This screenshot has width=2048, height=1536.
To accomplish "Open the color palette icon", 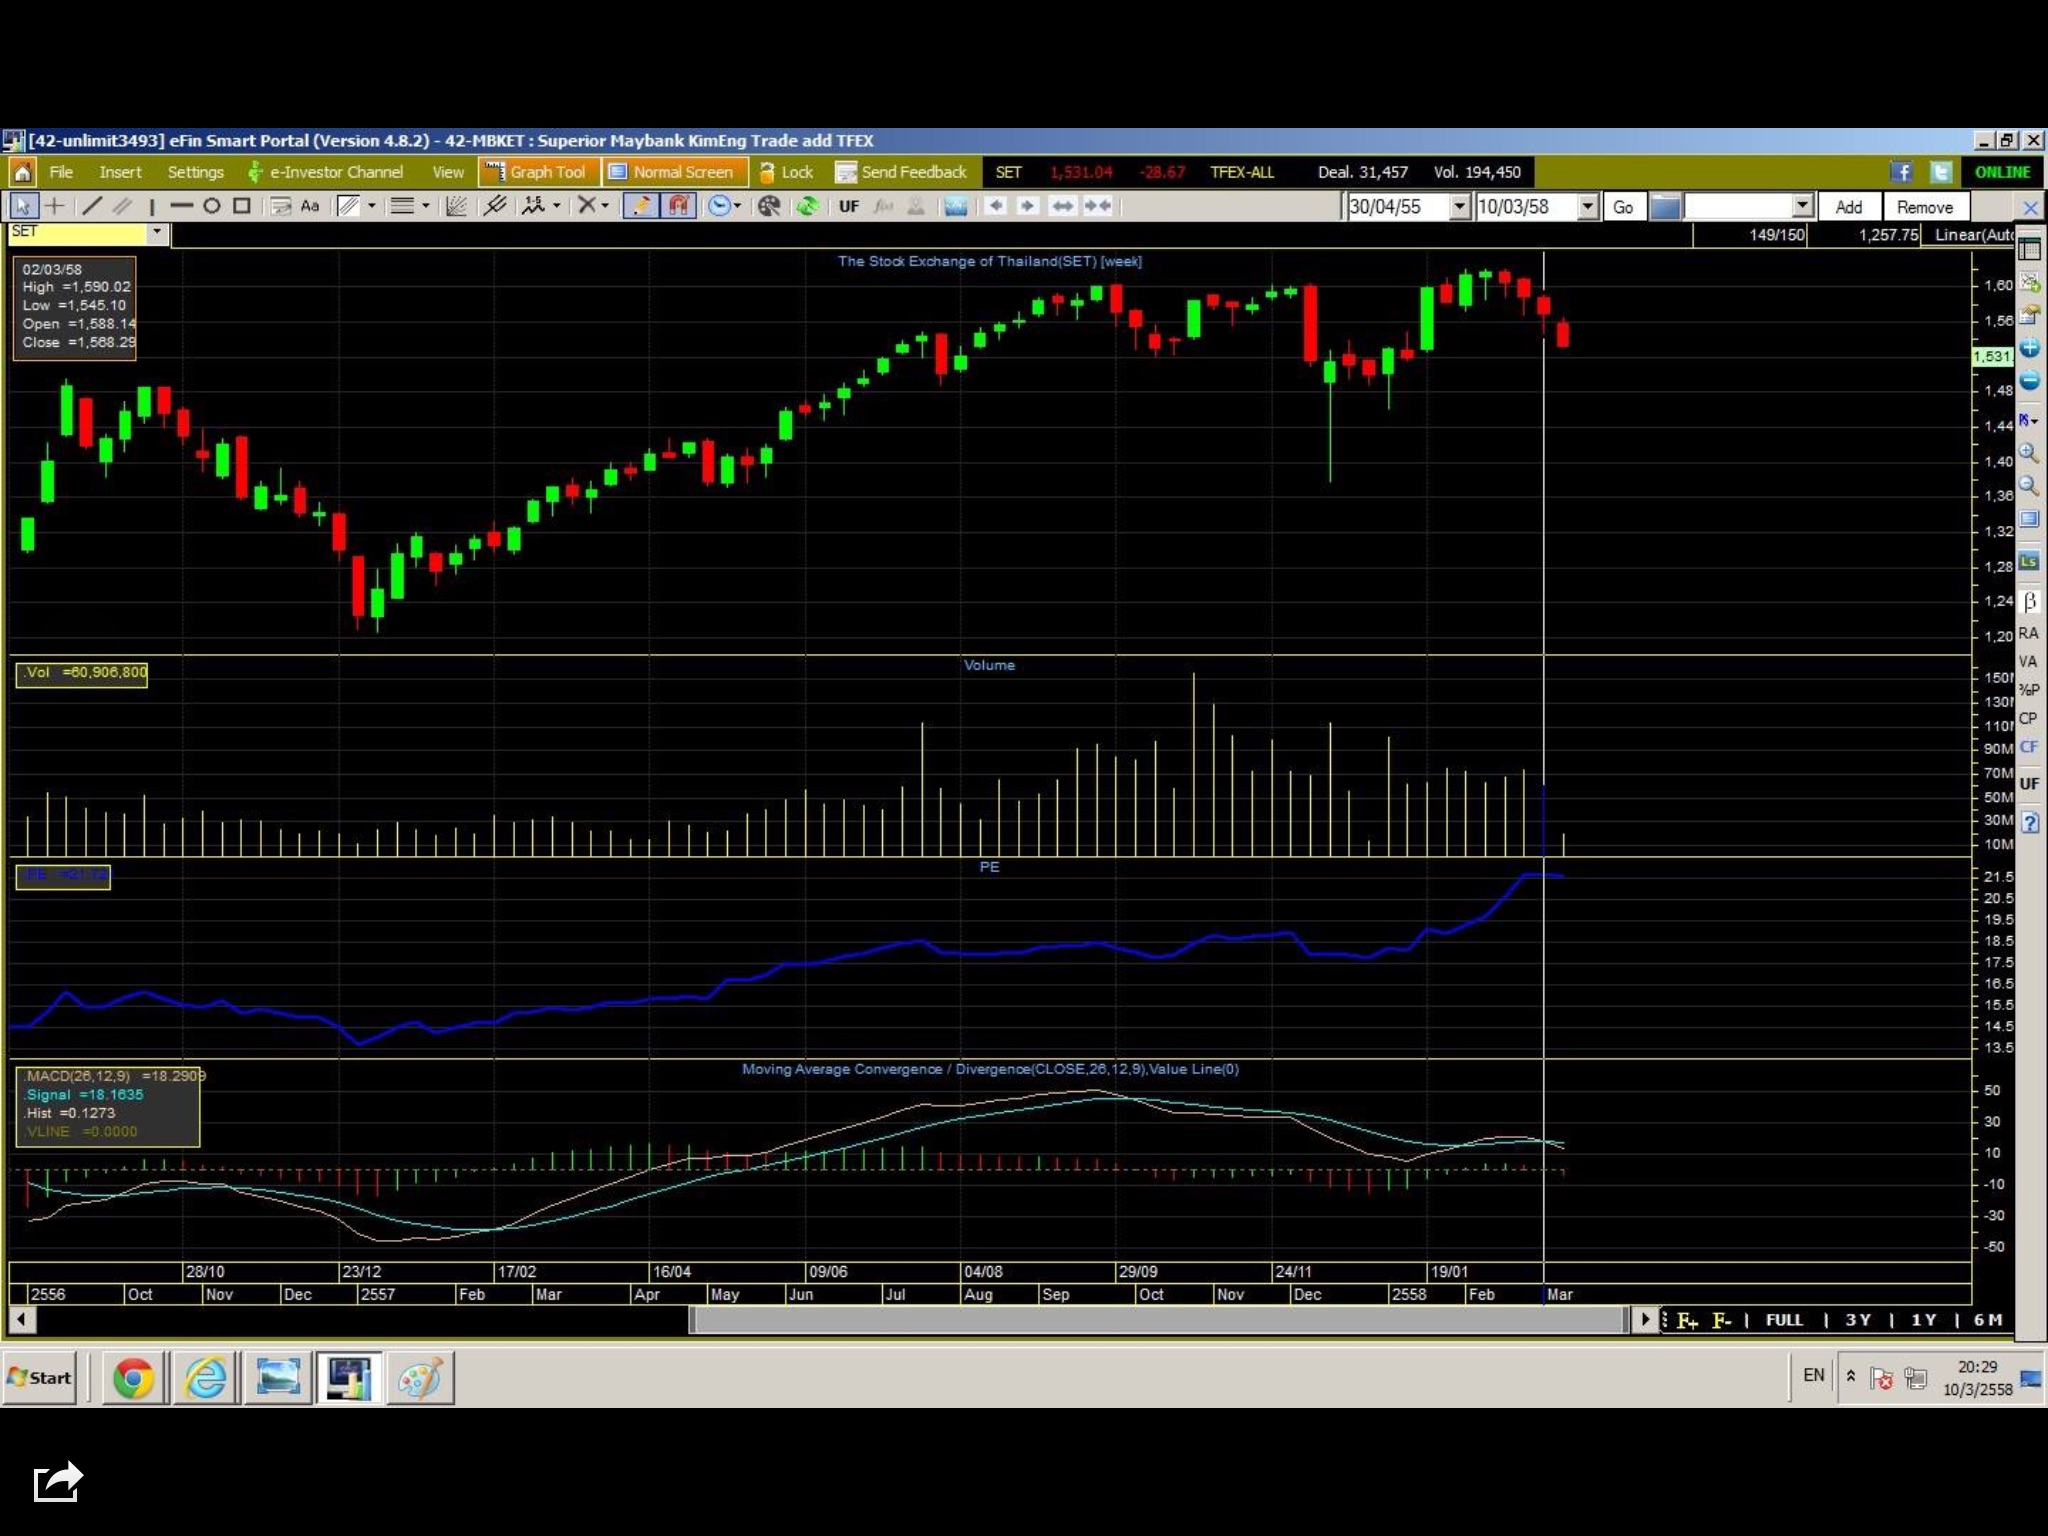I will (769, 206).
